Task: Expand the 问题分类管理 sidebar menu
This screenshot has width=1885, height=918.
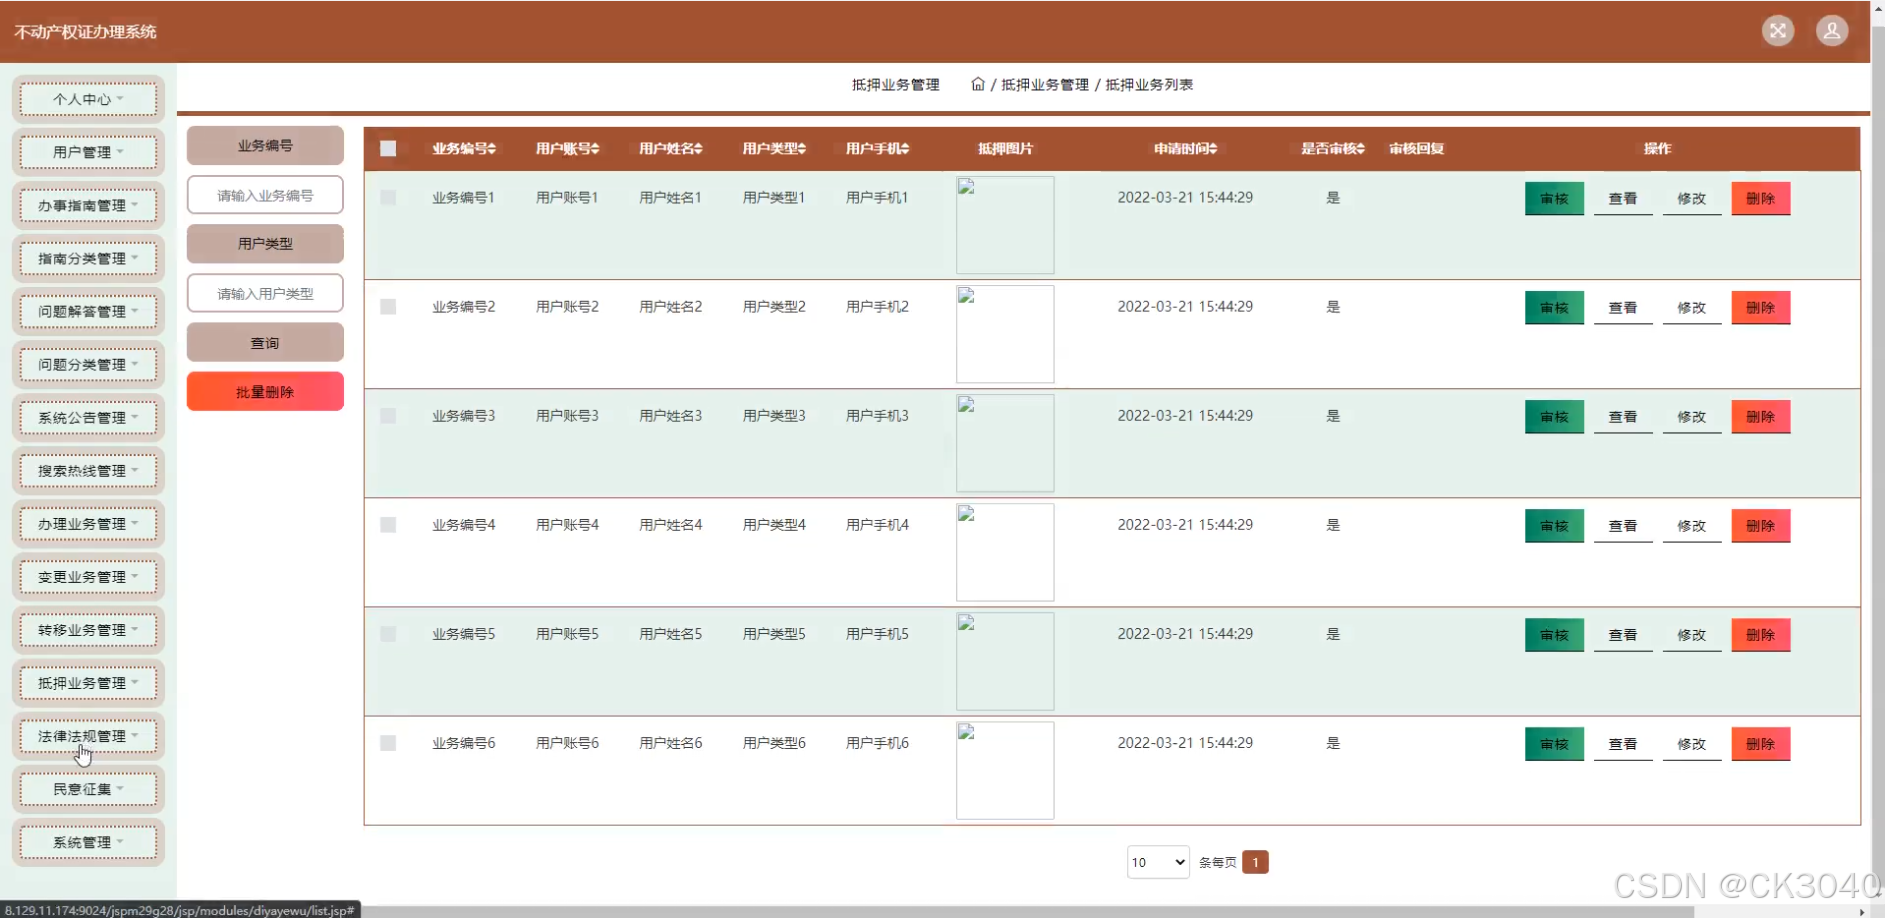Action: pyautogui.click(x=88, y=364)
